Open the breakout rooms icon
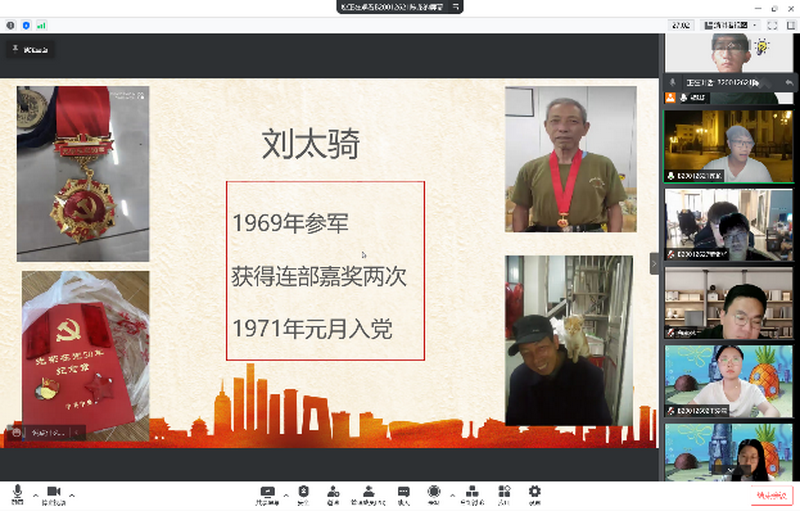 (x=469, y=492)
